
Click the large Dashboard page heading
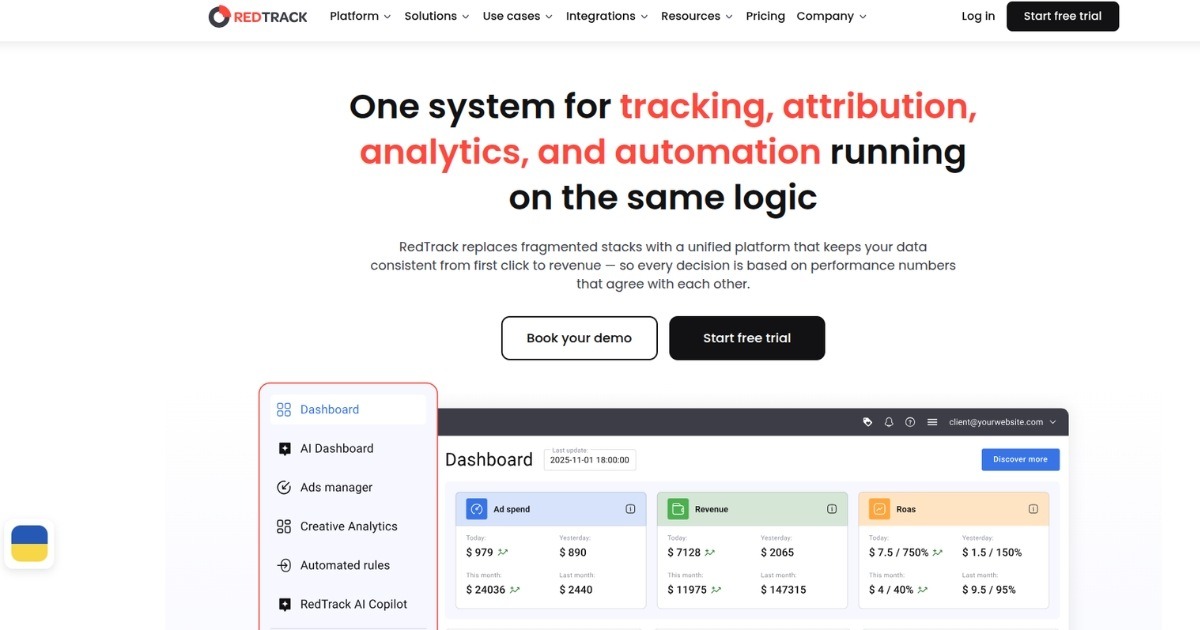489,460
